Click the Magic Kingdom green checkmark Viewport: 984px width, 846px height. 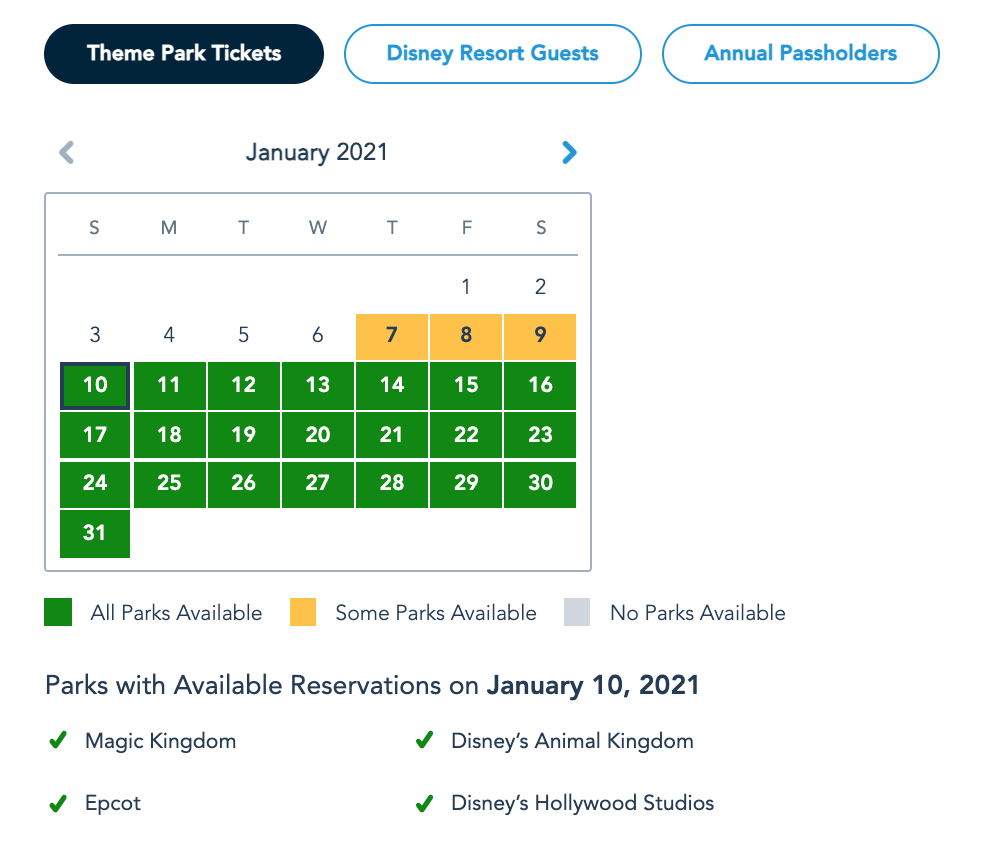click(x=59, y=741)
